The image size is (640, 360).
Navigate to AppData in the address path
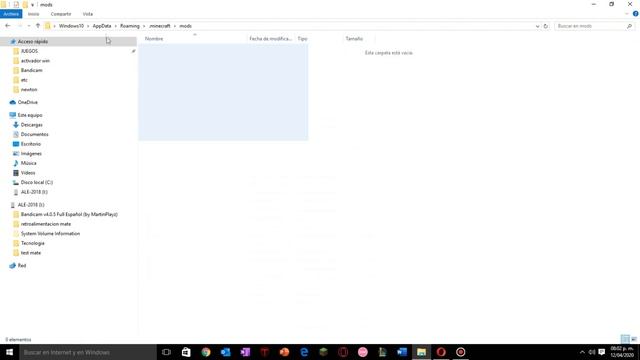coord(102,26)
